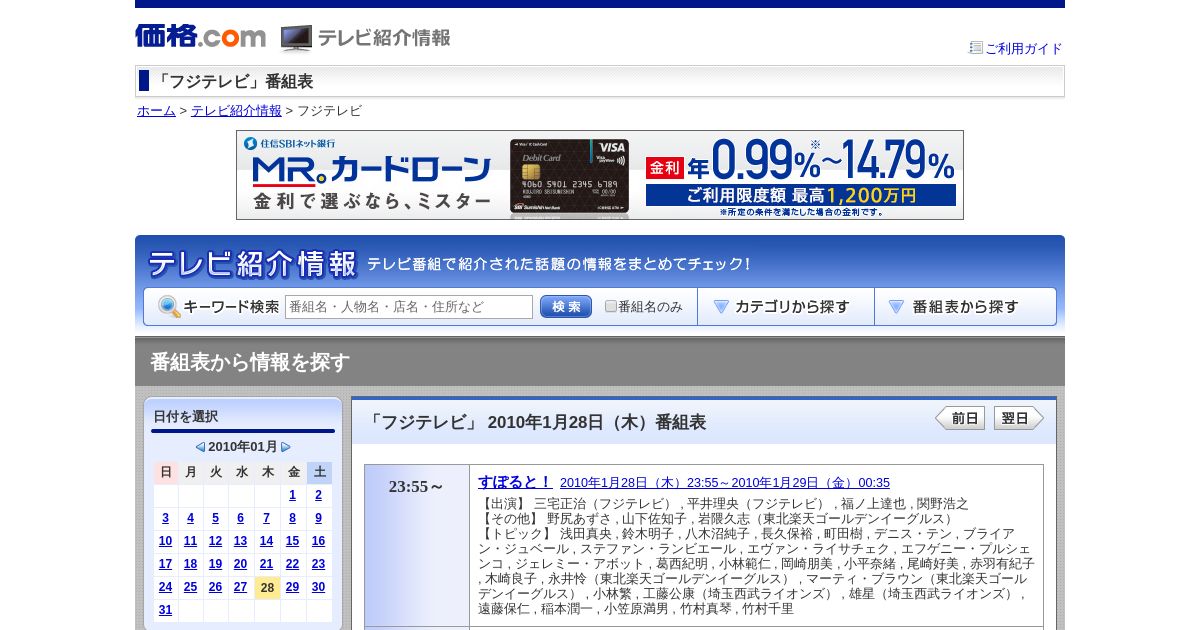Focus the keyword search input field
The image size is (1200, 630).
(409, 307)
